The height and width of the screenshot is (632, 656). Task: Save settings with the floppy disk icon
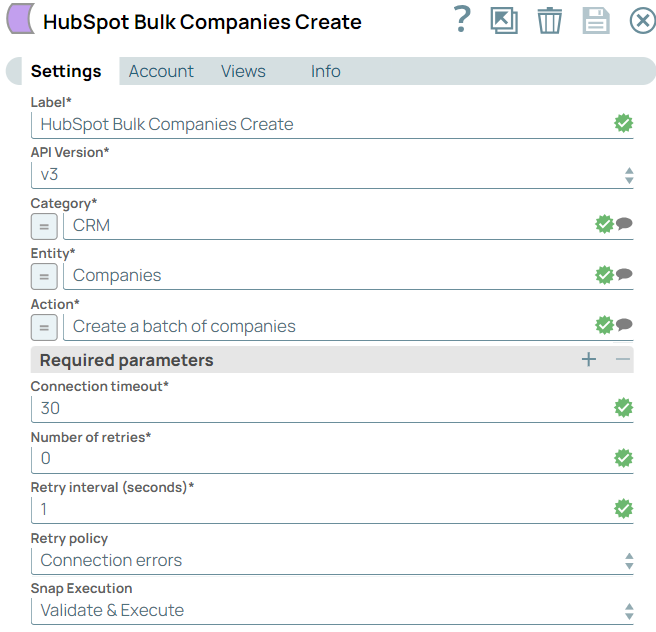pos(596,20)
